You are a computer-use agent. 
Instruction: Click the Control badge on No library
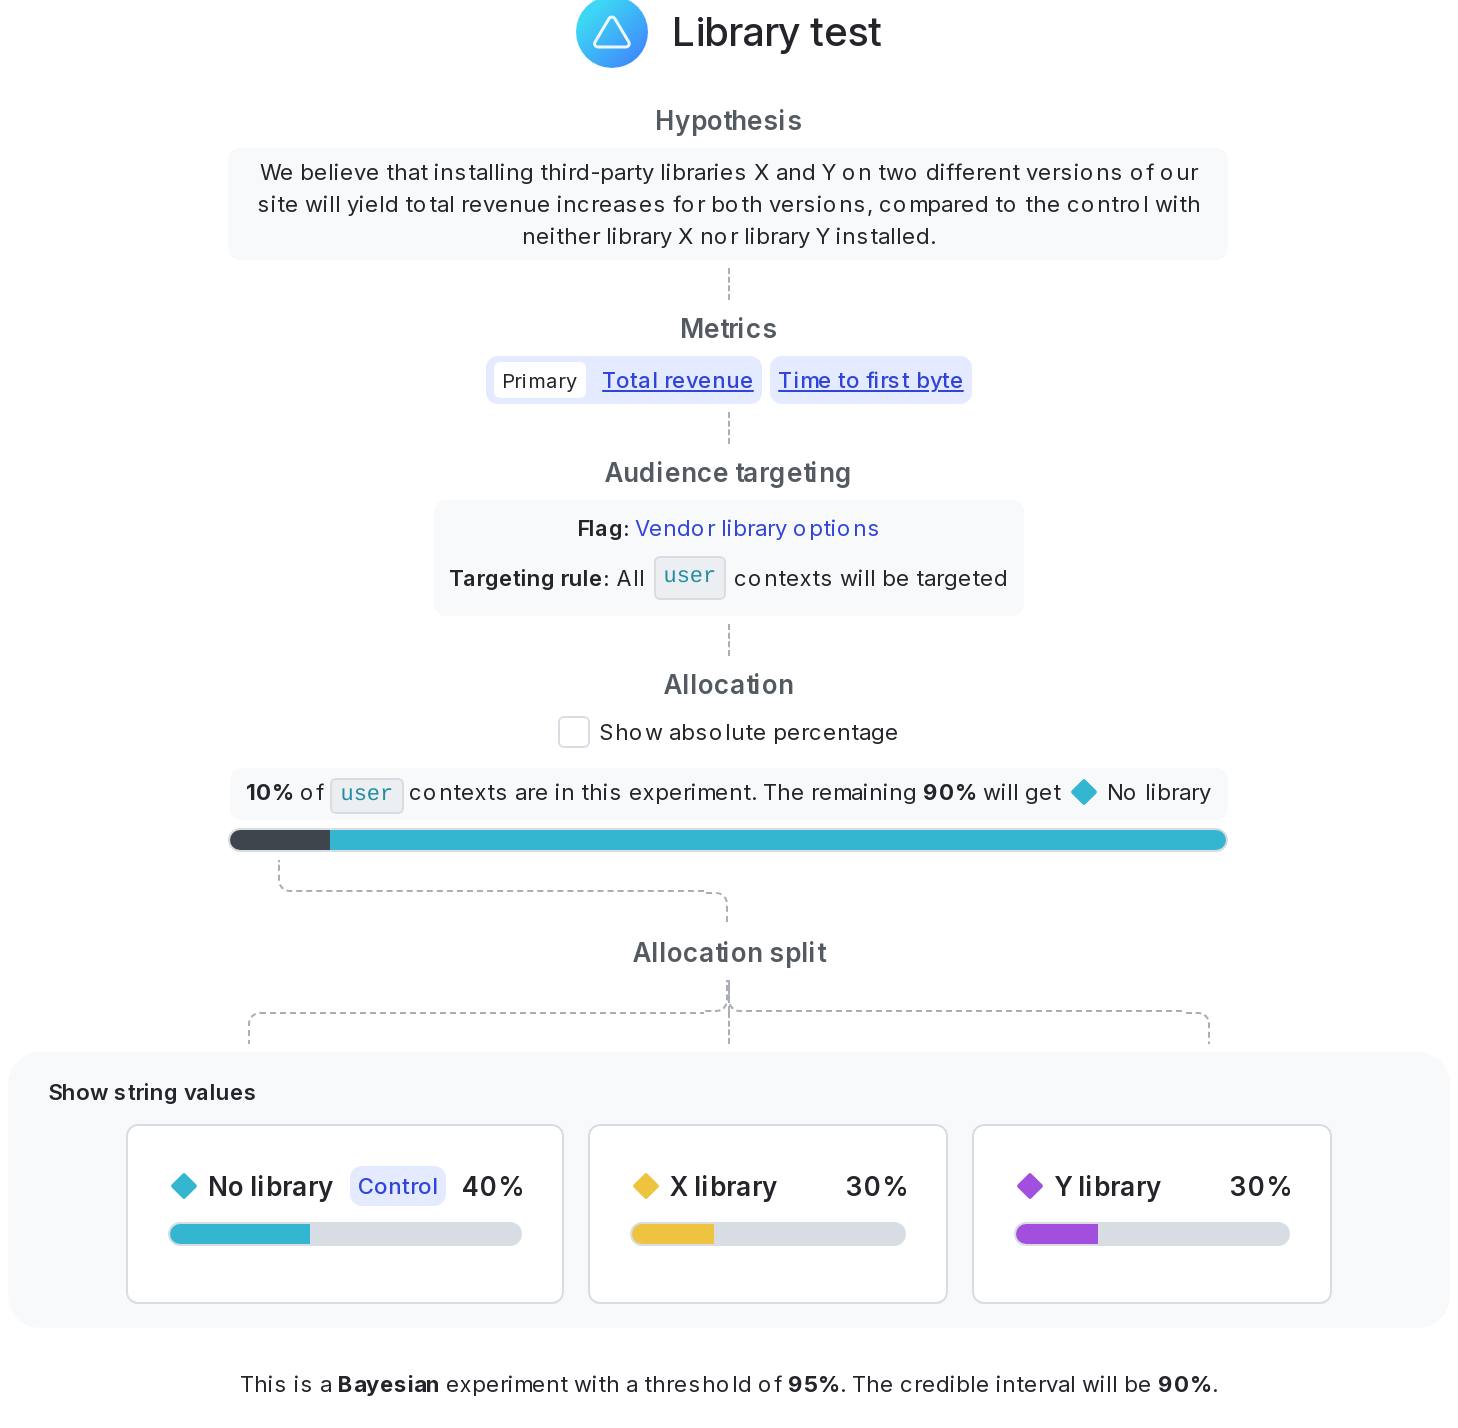(x=397, y=1186)
